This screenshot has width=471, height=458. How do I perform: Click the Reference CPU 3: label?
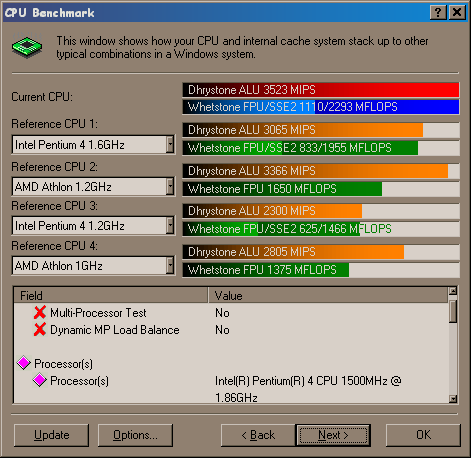[x=55, y=206]
